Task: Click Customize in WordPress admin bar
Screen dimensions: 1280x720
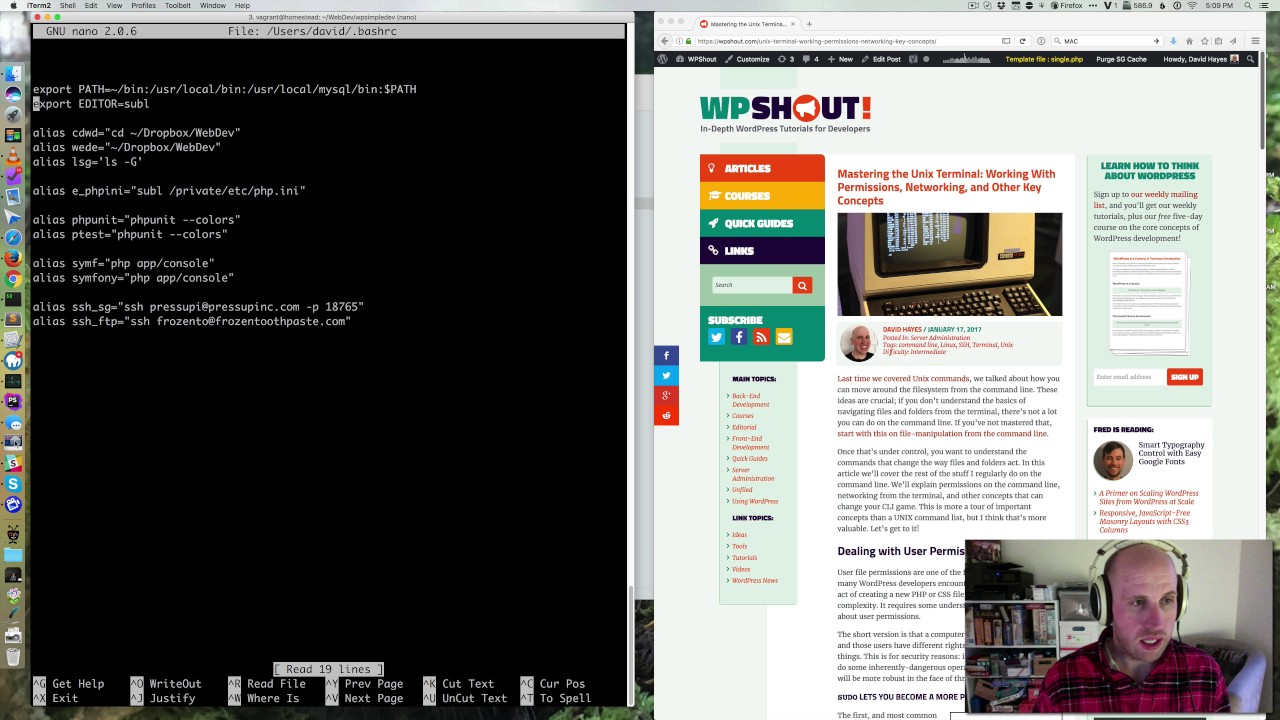Action: point(747,59)
